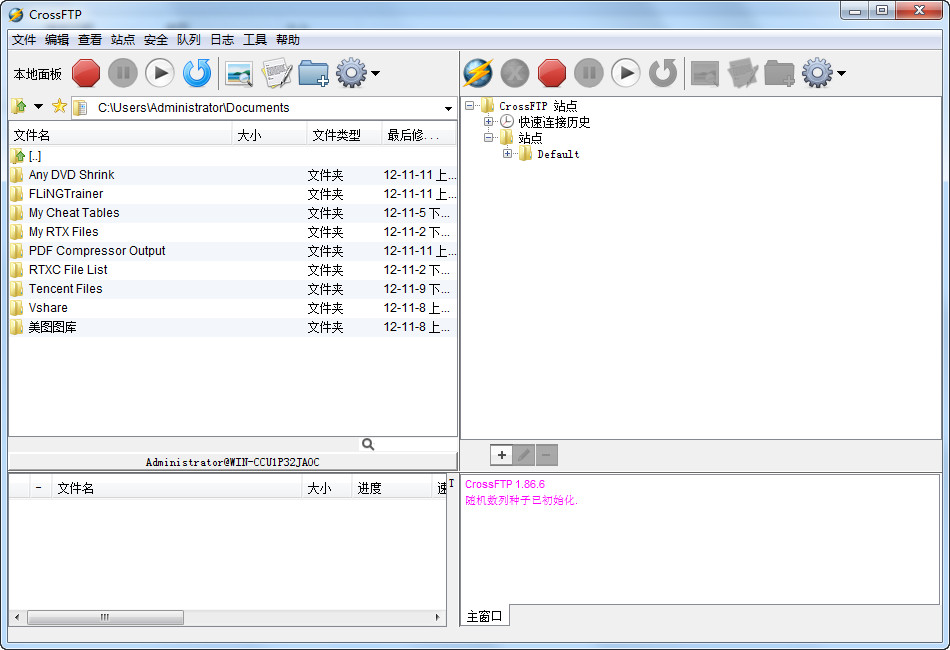
Task: Sort local files by 文件名 column header
Action: coord(121,135)
